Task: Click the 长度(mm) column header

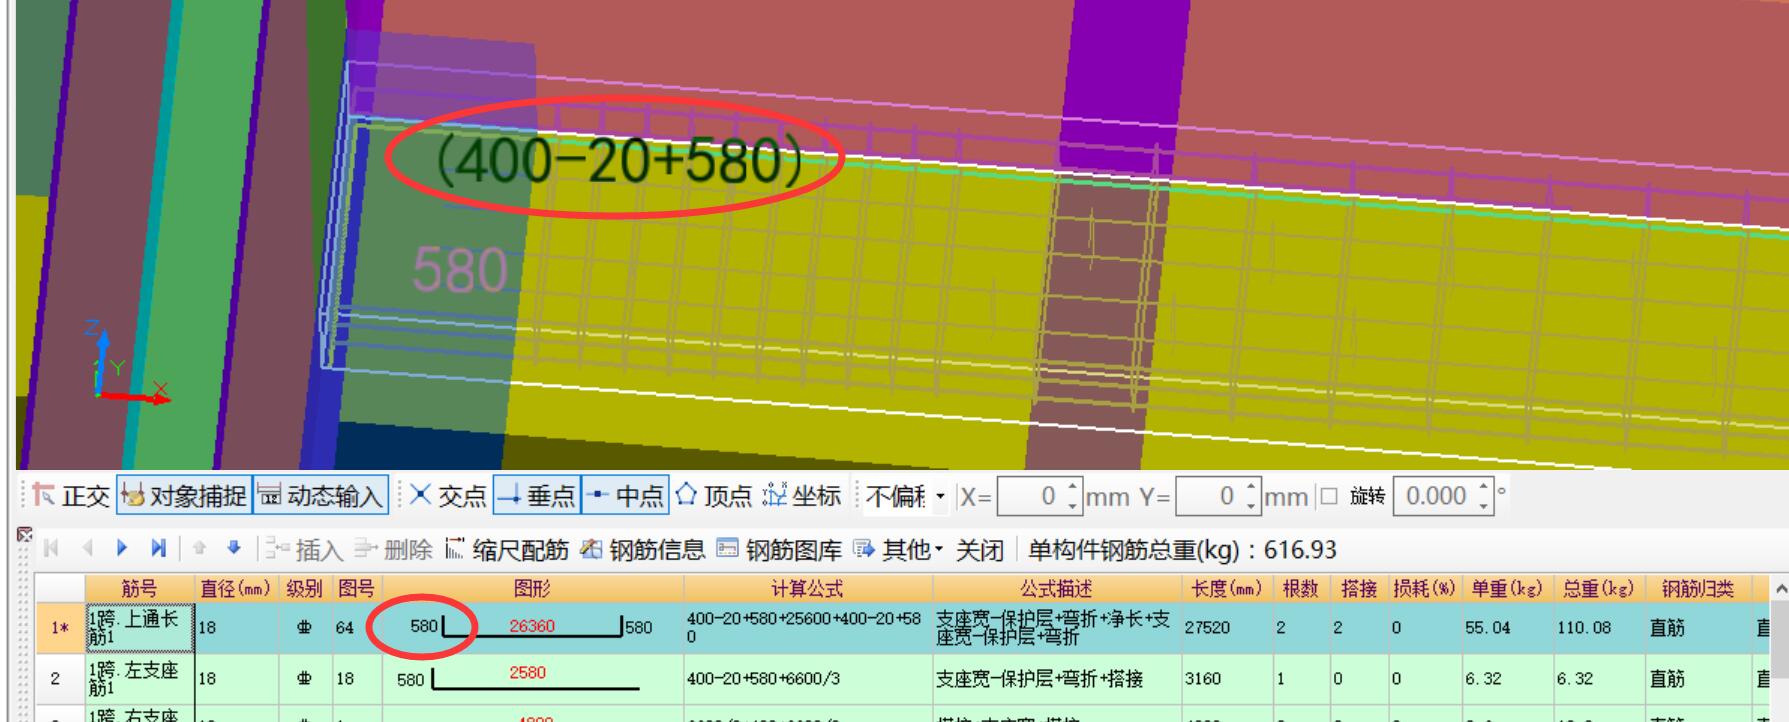Action: pyautogui.click(x=1226, y=588)
